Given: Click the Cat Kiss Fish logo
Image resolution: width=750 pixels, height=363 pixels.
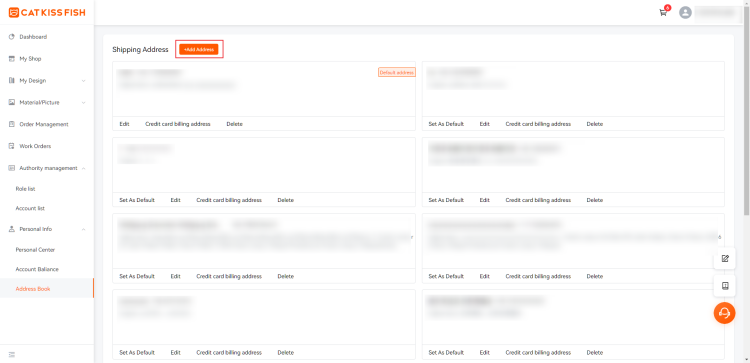Looking at the screenshot, I should tap(47, 12).
